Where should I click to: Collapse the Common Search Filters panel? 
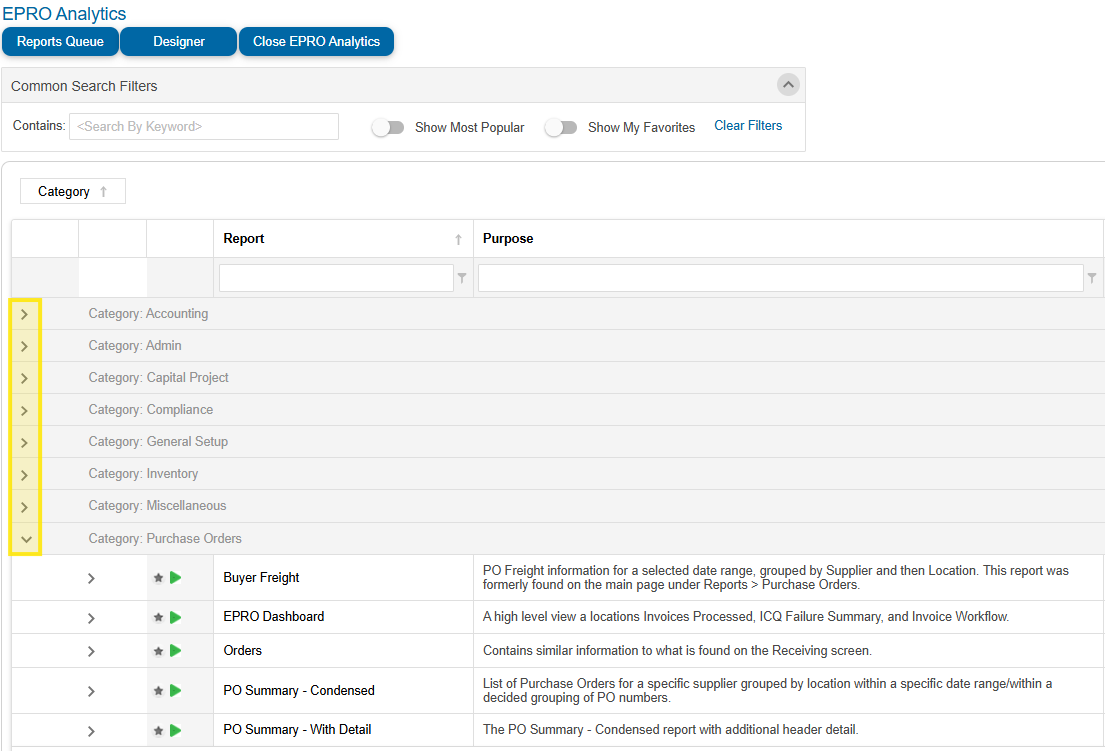pos(788,85)
